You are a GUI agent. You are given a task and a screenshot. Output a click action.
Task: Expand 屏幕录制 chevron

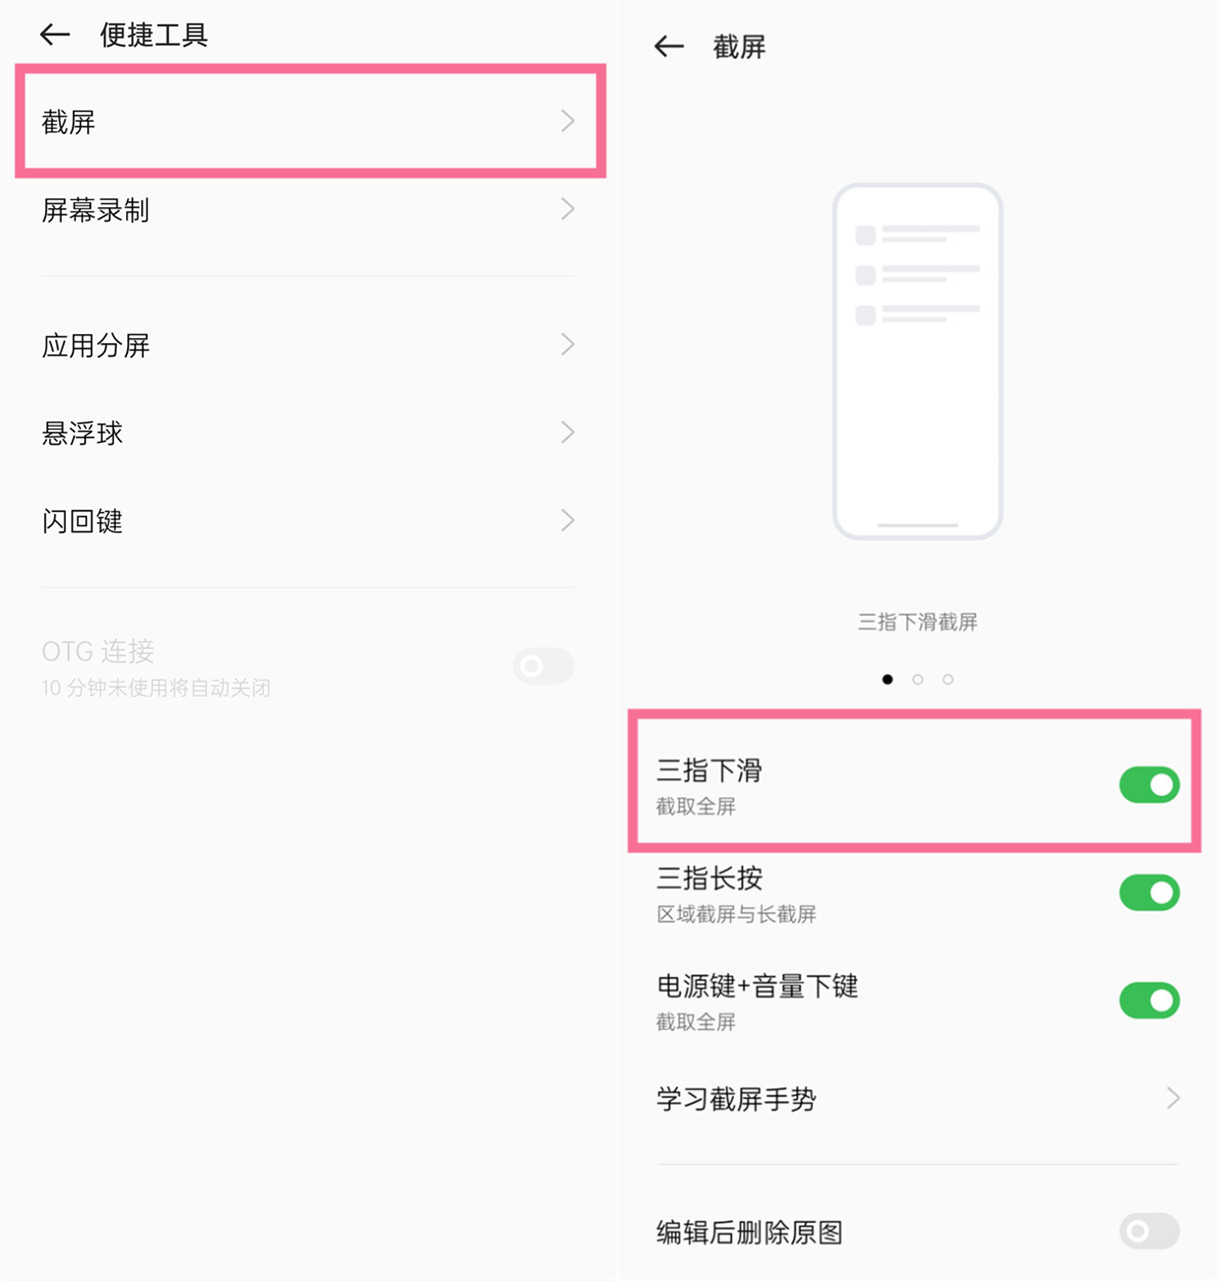(568, 209)
